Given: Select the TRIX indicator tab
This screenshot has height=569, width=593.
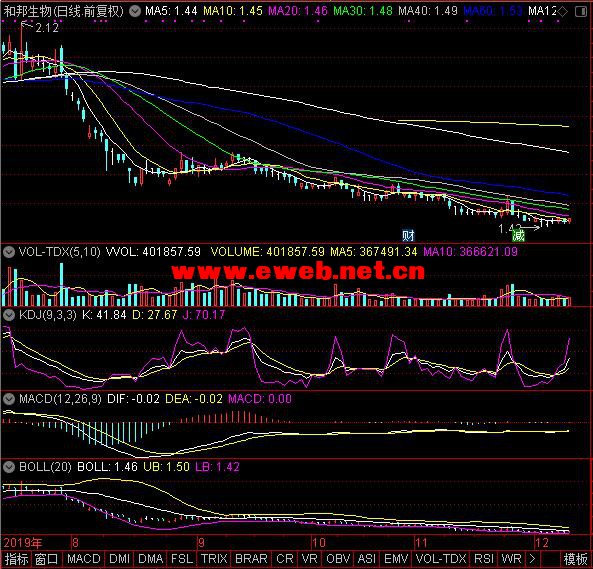Looking at the screenshot, I should 214,559.
